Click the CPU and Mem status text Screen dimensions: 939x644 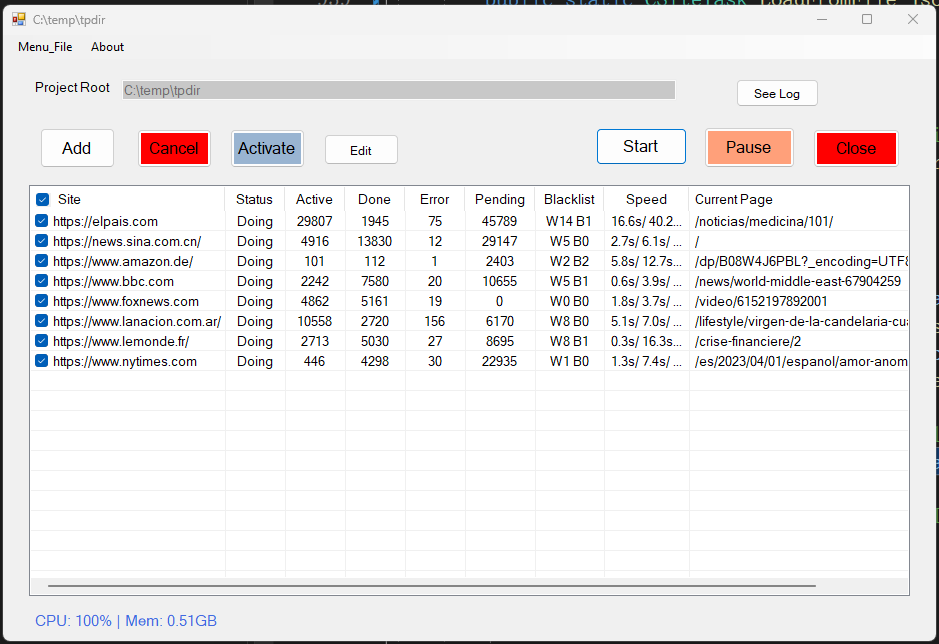[126, 621]
